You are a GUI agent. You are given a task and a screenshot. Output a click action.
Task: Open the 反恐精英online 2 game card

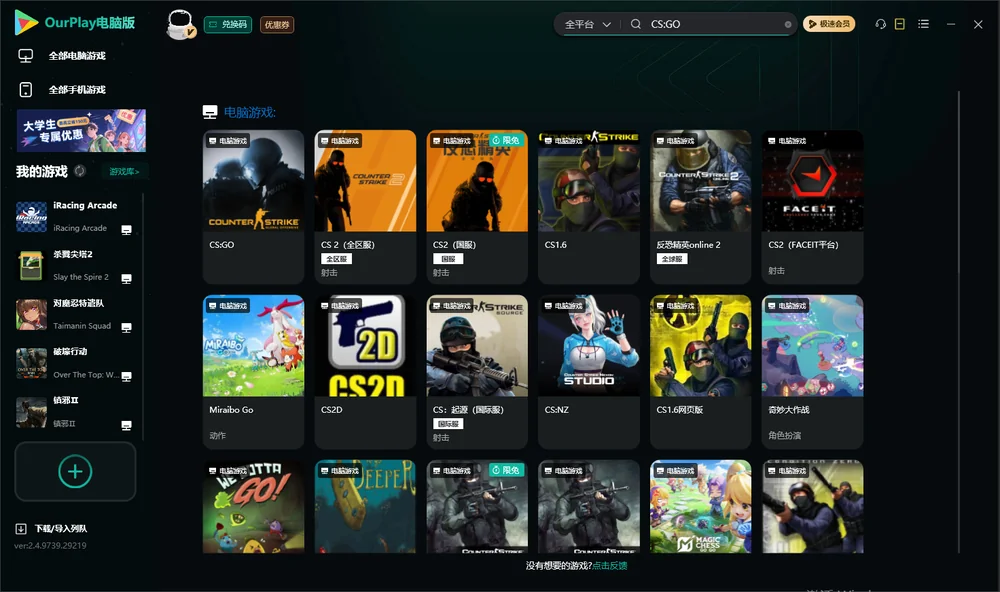point(700,207)
